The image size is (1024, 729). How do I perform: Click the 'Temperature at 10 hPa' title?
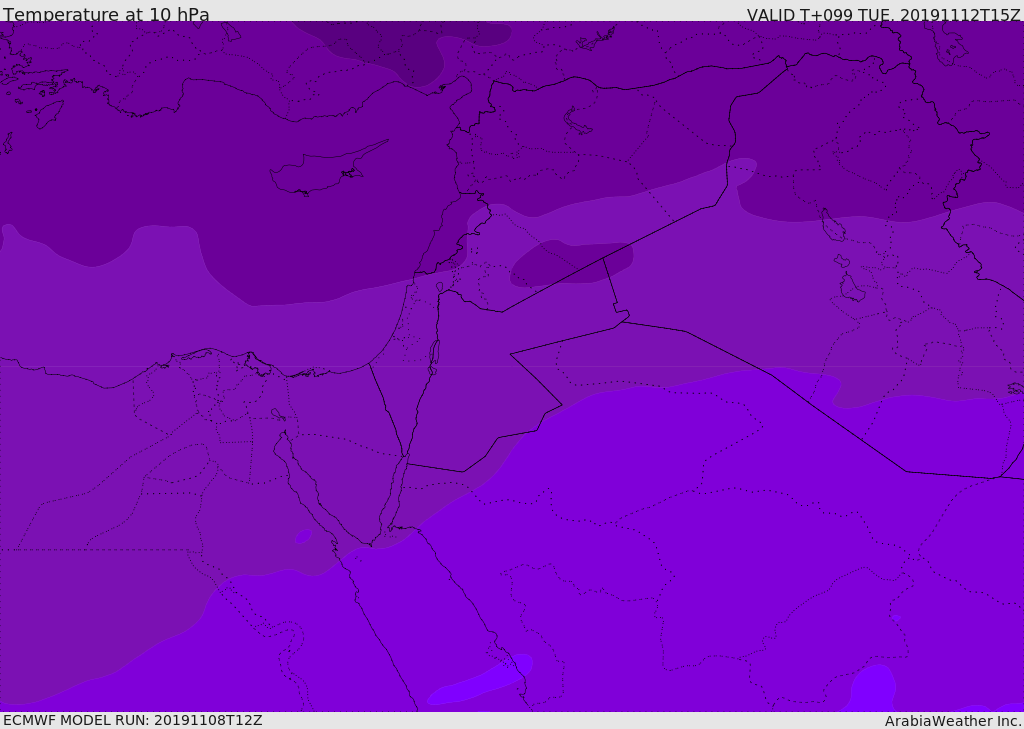click(x=106, y=14)
